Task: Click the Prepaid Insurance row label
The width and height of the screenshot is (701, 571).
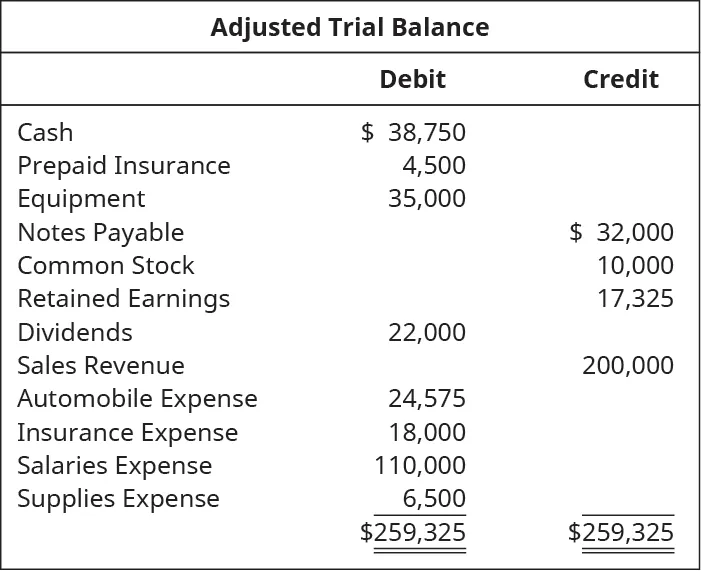Action: (124, 166)
